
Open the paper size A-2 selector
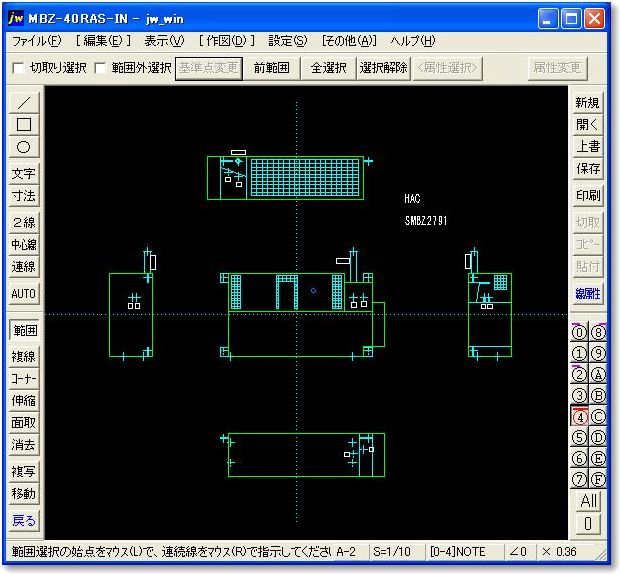tap(346, 551)
